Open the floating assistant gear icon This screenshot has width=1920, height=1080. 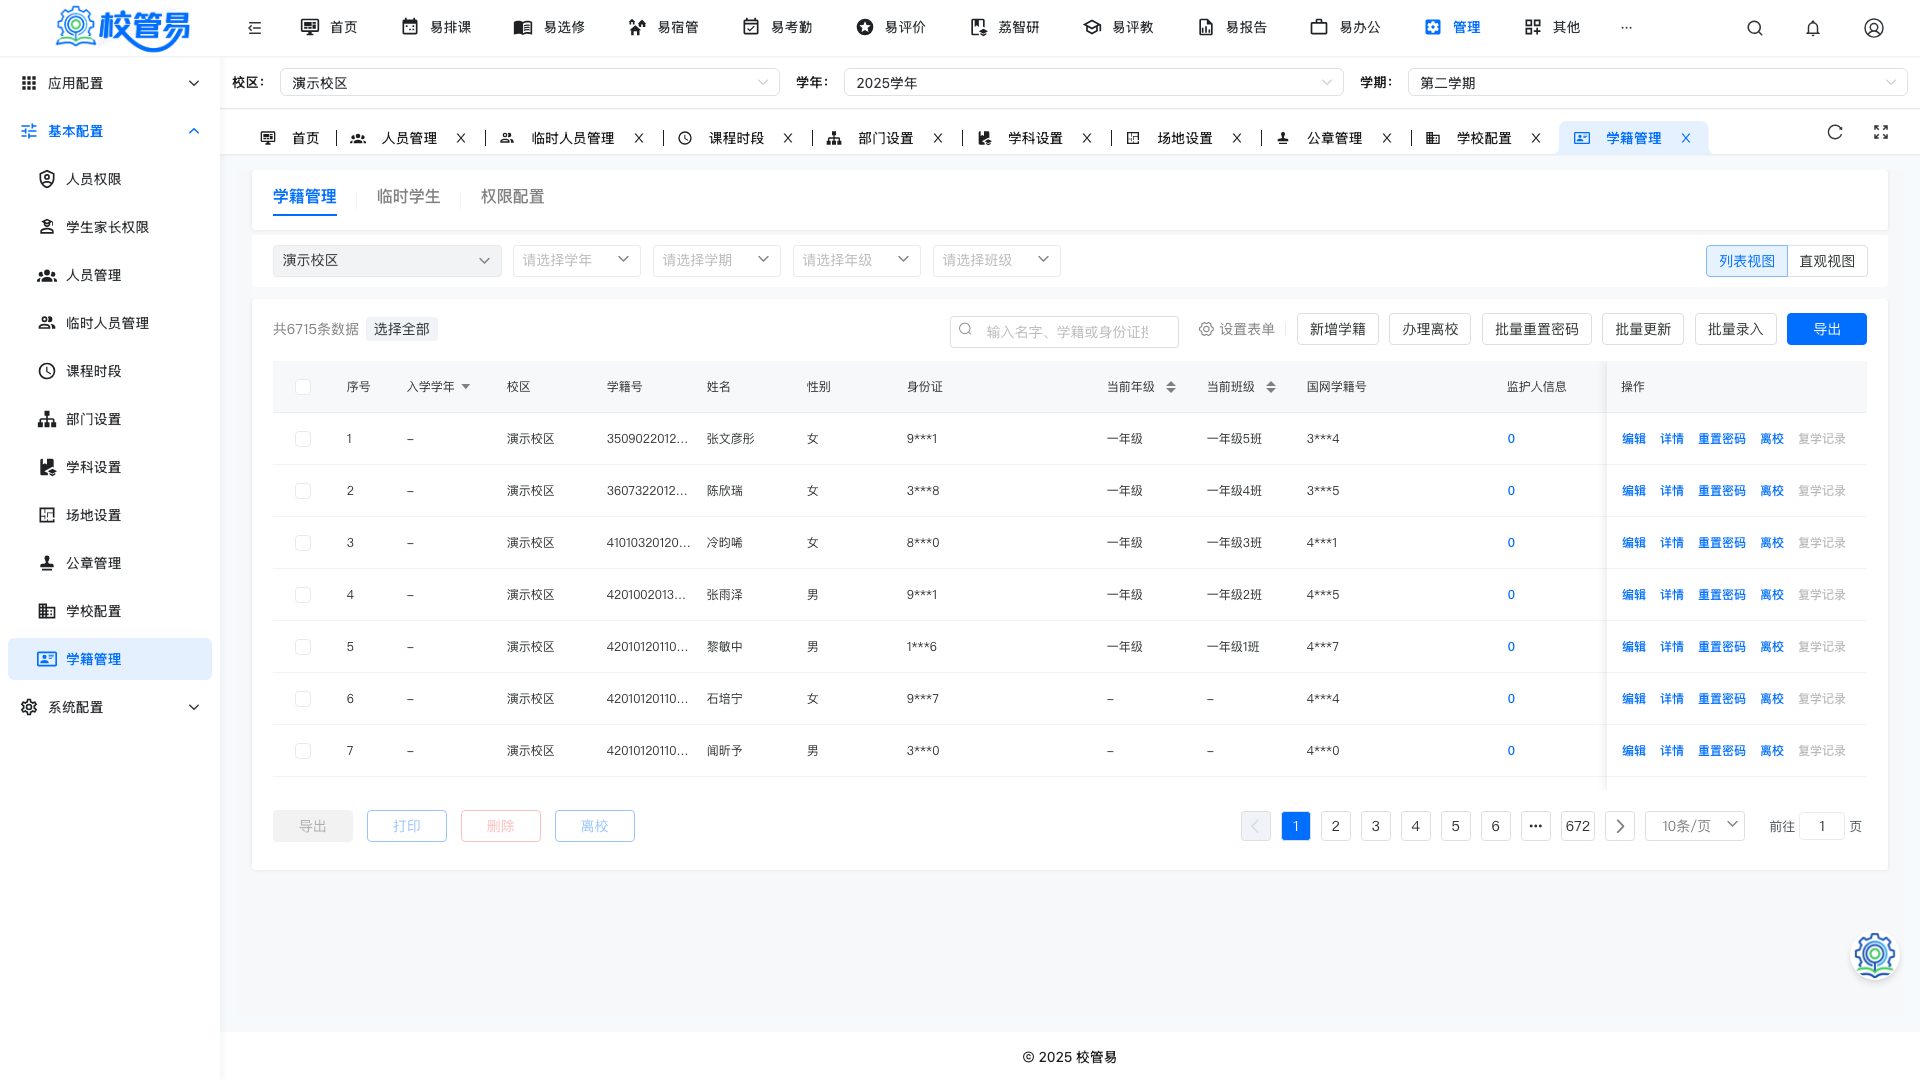(1875, 956)
